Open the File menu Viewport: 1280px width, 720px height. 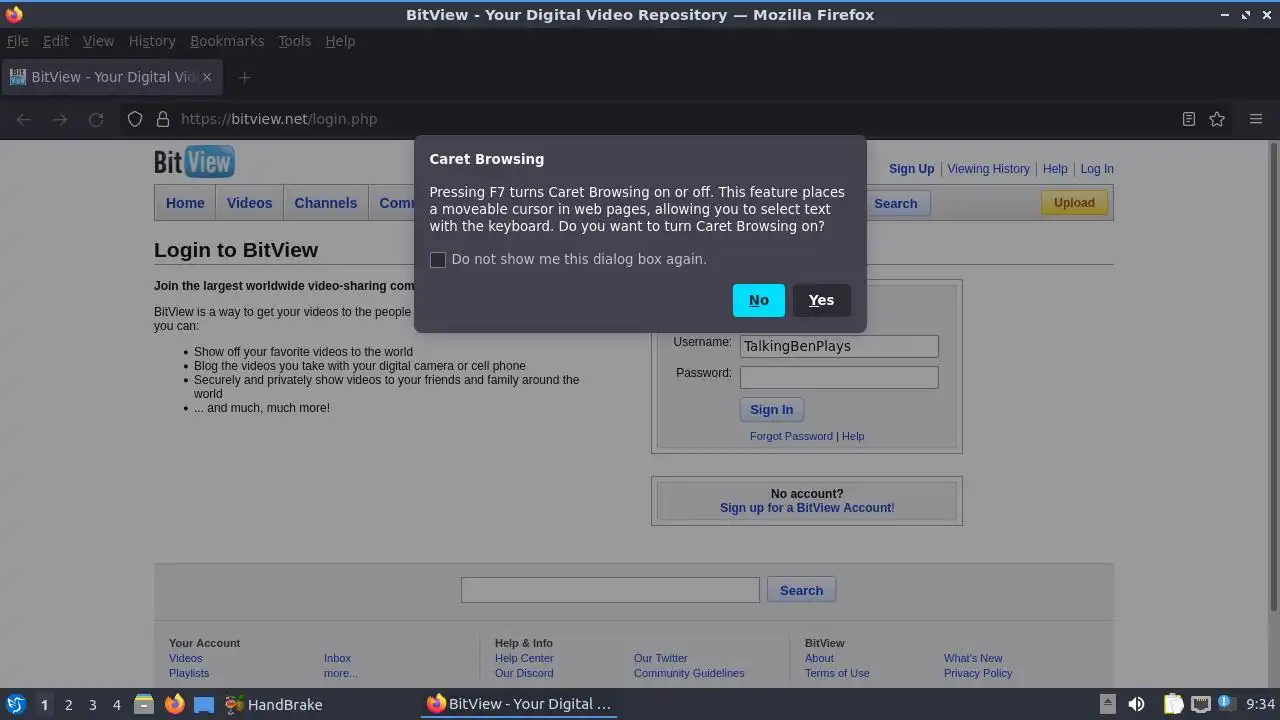[18, 41]
